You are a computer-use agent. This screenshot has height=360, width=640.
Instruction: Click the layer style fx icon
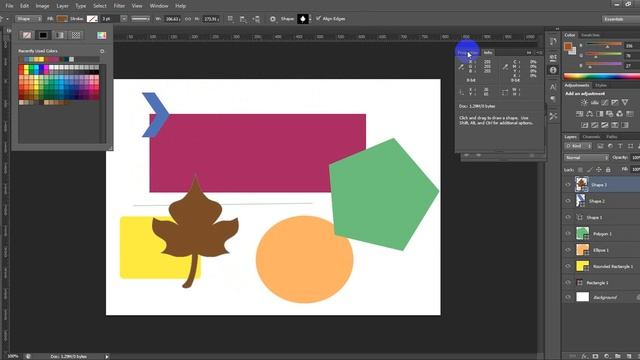pos(585,356)
